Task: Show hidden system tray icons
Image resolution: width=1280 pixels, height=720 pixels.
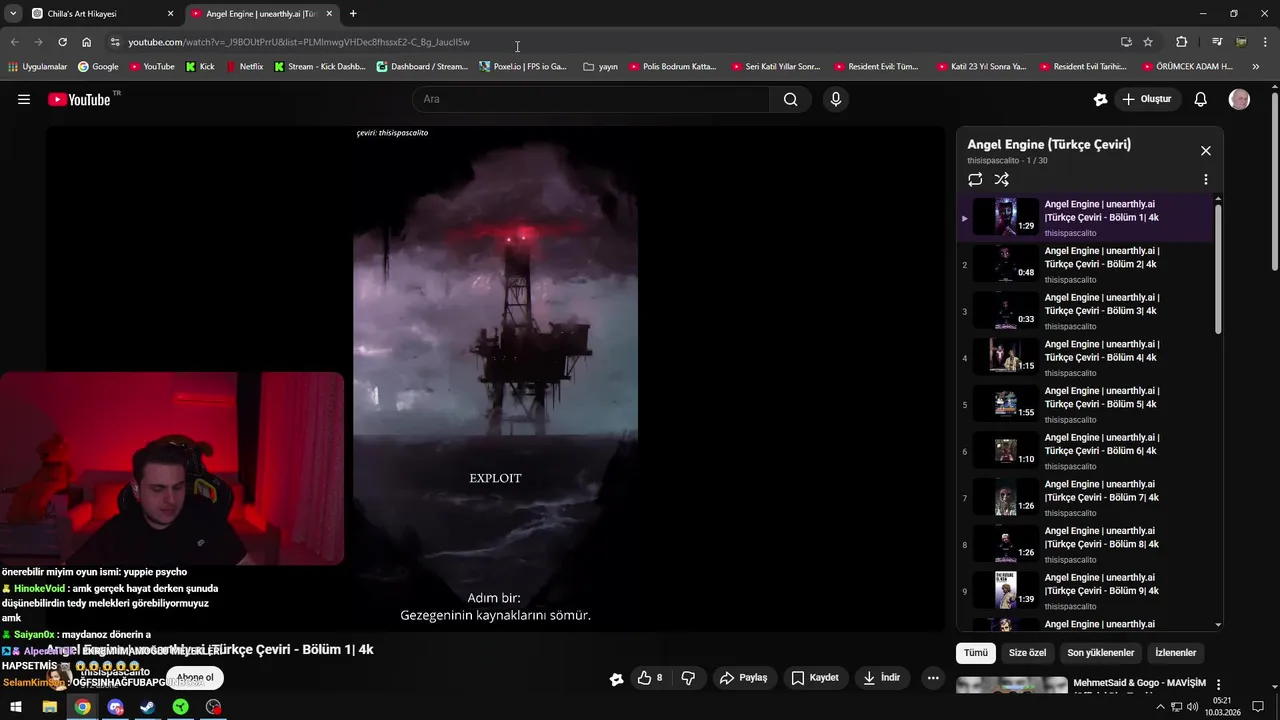Action: click(x=1160, y=707)
